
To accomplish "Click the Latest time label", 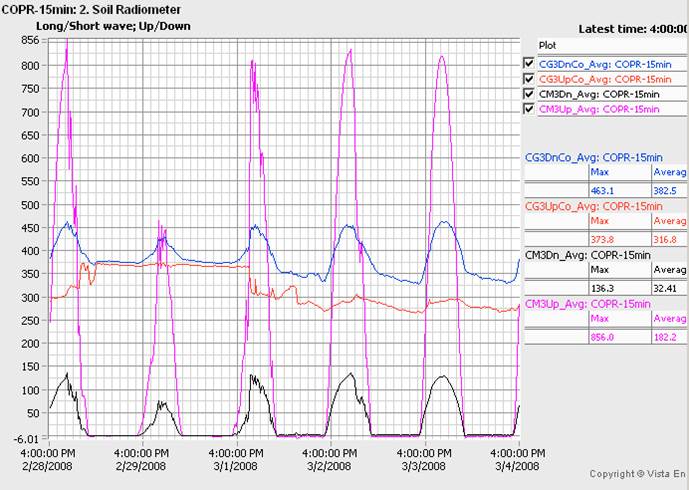I will [x=633, y=29].
